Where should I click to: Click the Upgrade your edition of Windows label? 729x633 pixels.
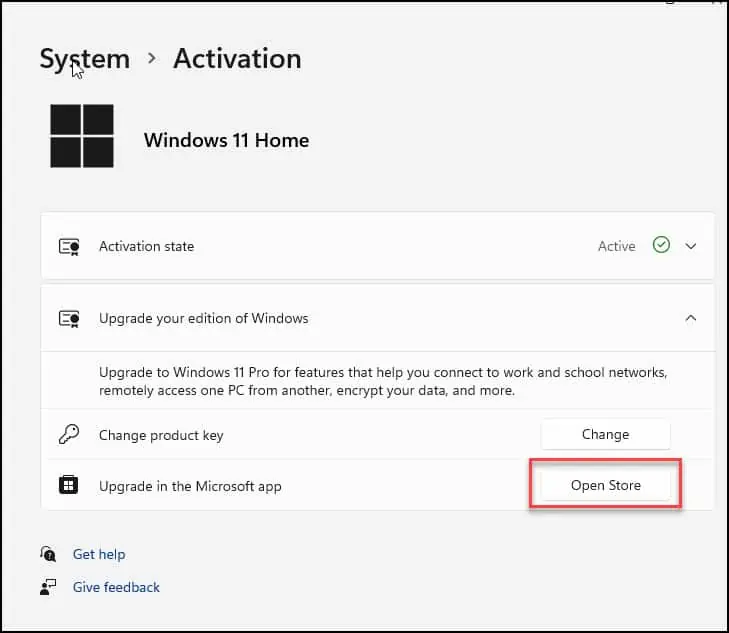[x=204, y=319]
